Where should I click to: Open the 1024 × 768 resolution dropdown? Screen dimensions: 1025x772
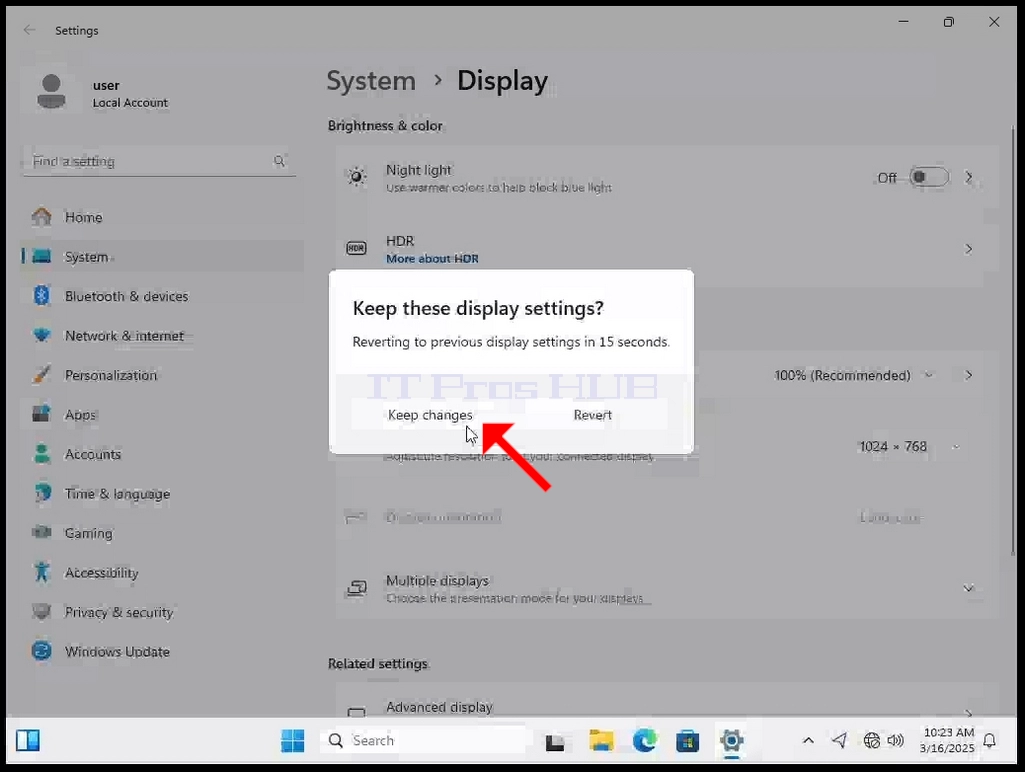pyautogui.click(x=909, y=446)
